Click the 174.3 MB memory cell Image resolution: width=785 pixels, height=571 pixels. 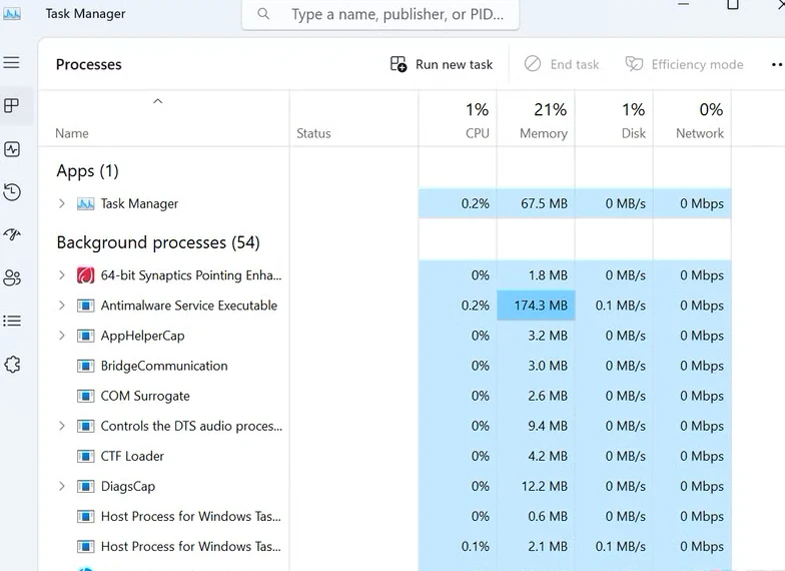point(536,305)
